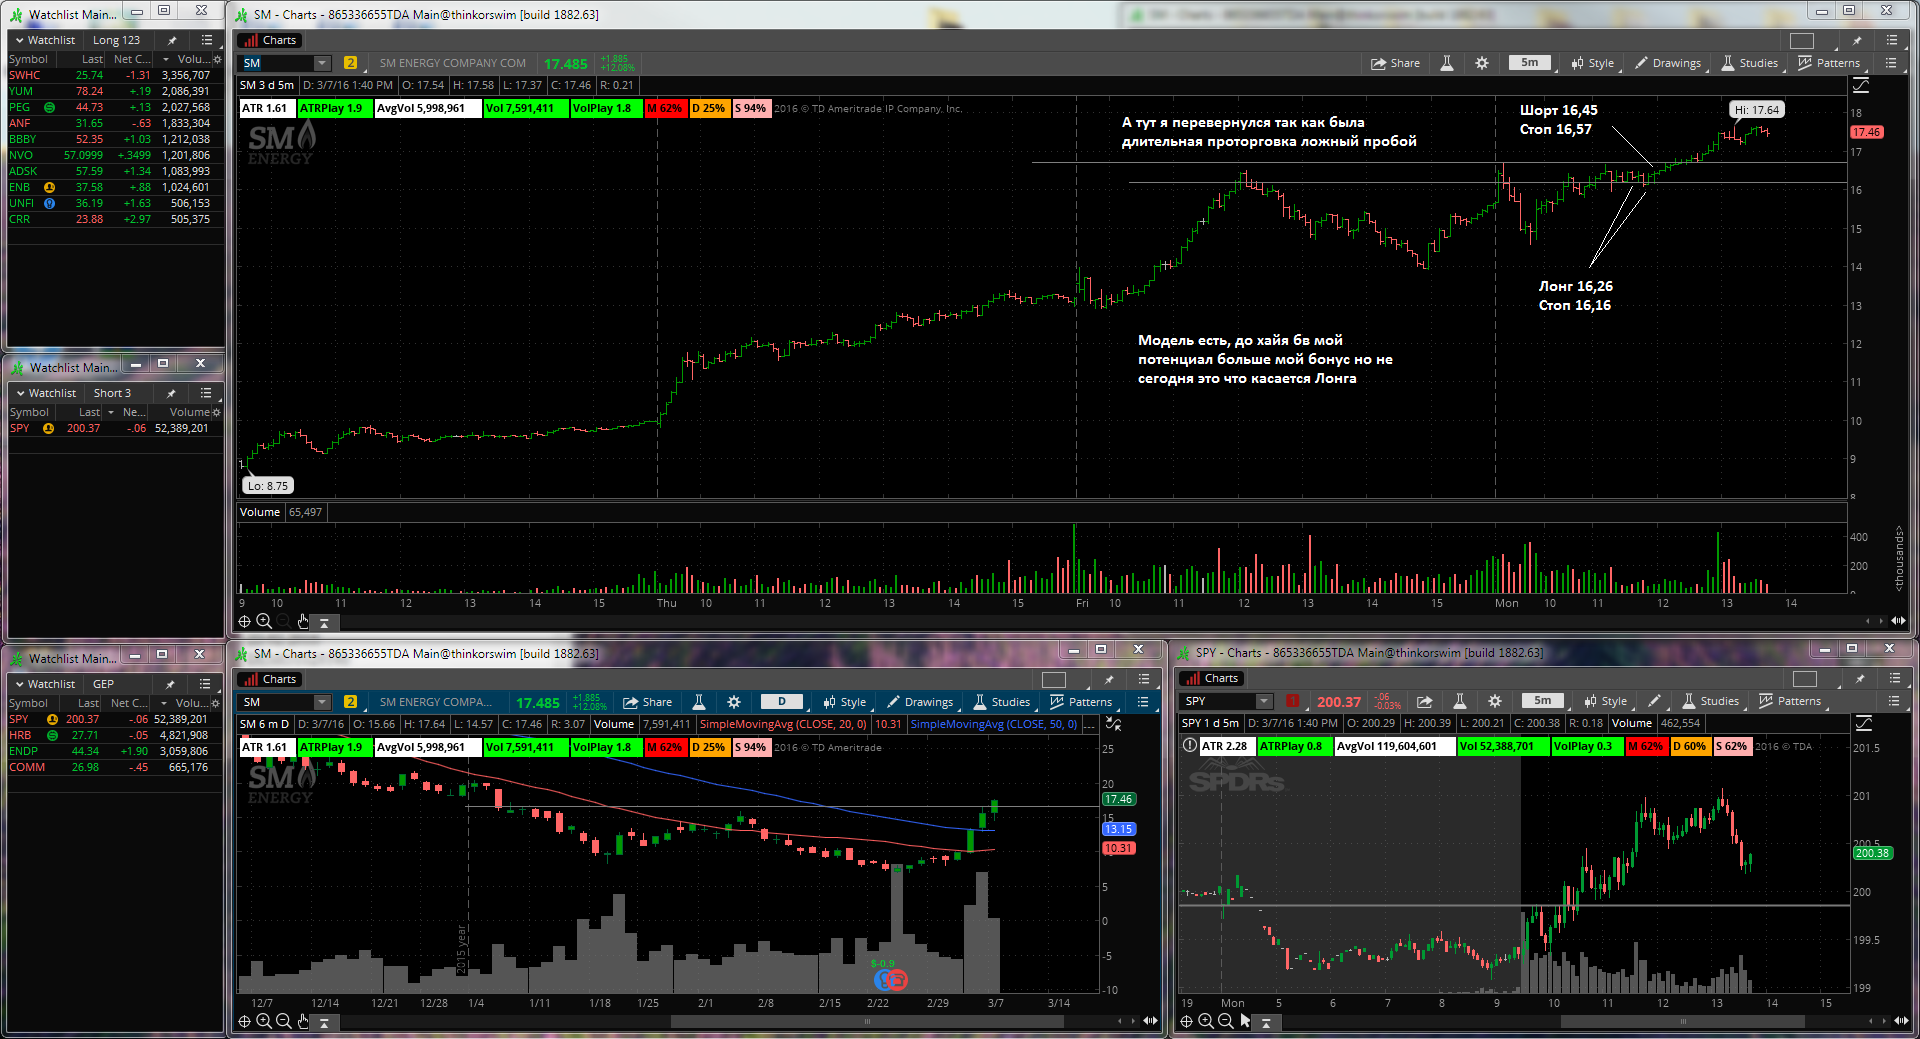The image size is (1920, 1039).
Task: Open Drawings menu in top SM chart
Action: coord(1668,63)
